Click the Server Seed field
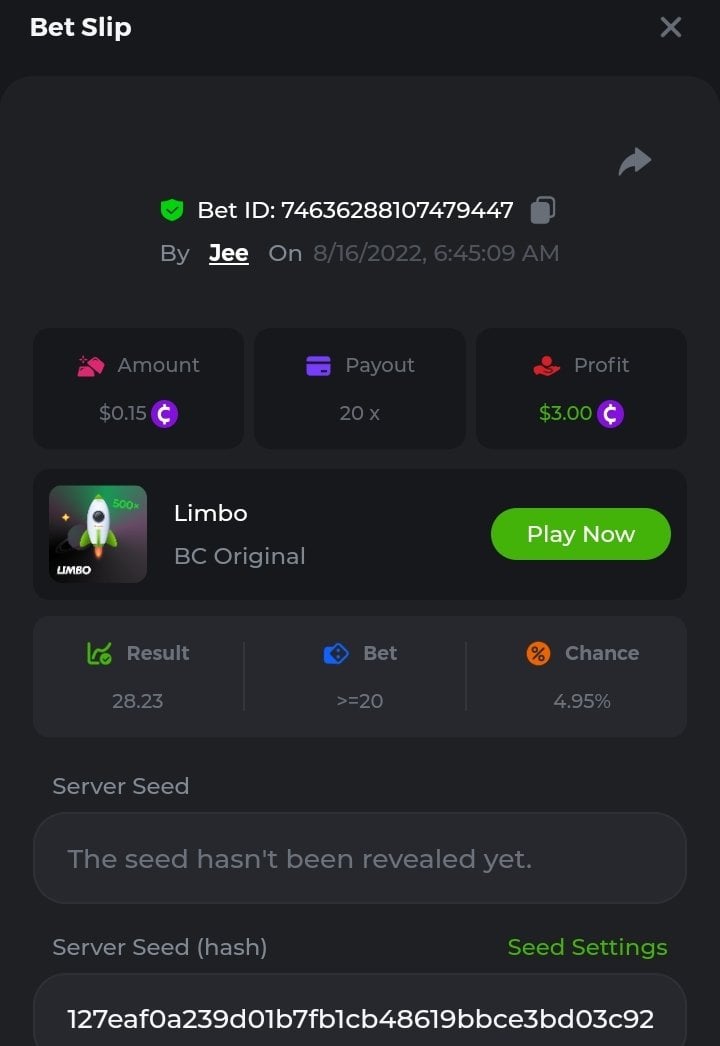The width and height of the screenshot is (720, 1046). (x=360, y=858)
